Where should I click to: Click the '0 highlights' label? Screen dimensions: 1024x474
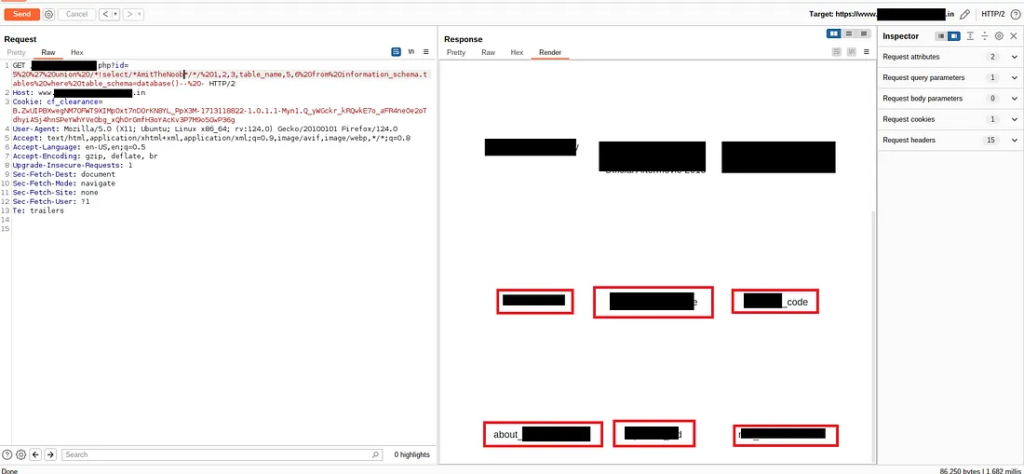(411, 454)
